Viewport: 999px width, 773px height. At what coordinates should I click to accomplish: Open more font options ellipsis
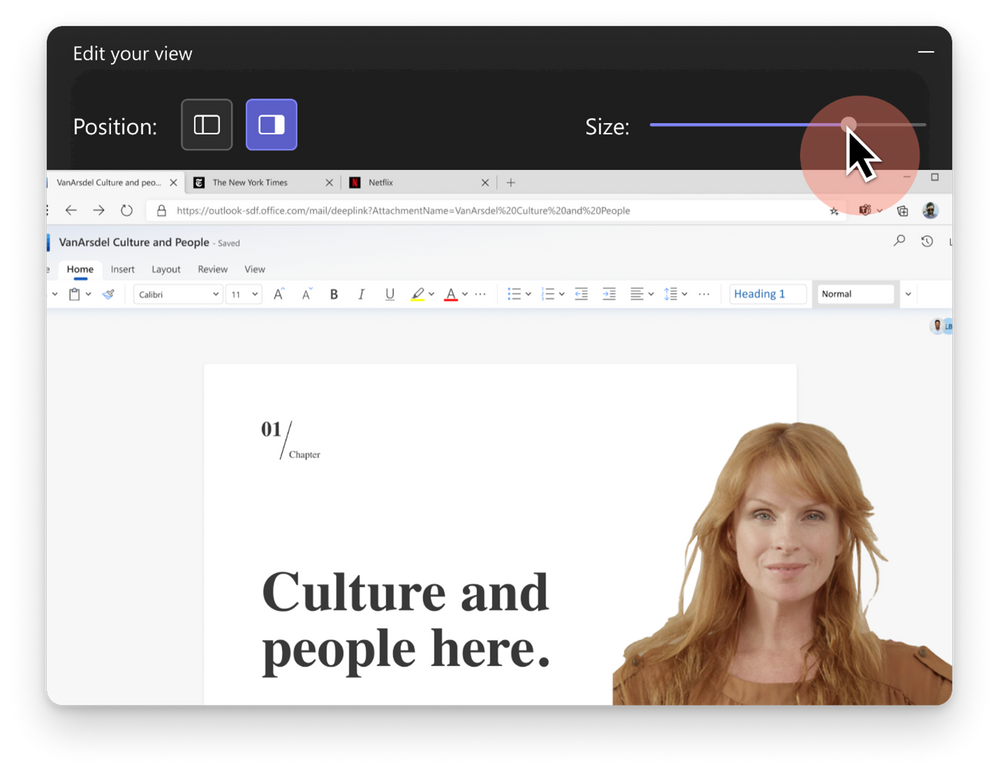(480, 294)
